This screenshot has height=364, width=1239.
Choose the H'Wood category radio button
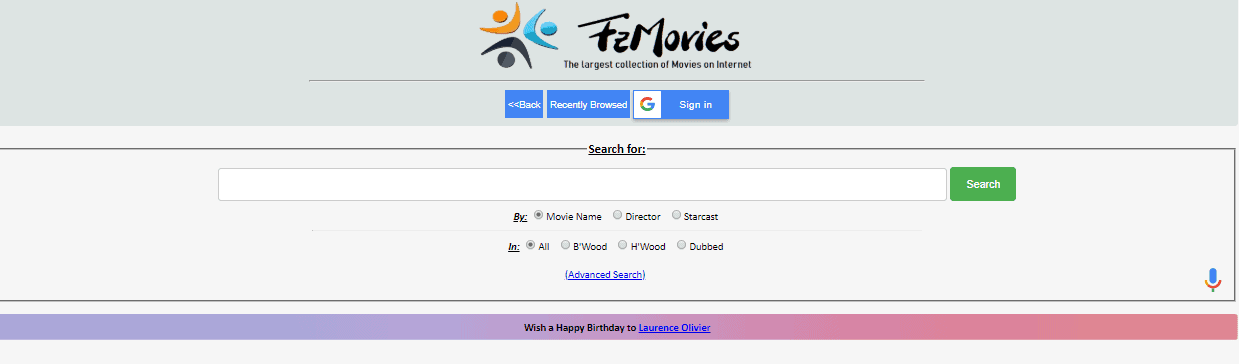[x=623, y=245]
